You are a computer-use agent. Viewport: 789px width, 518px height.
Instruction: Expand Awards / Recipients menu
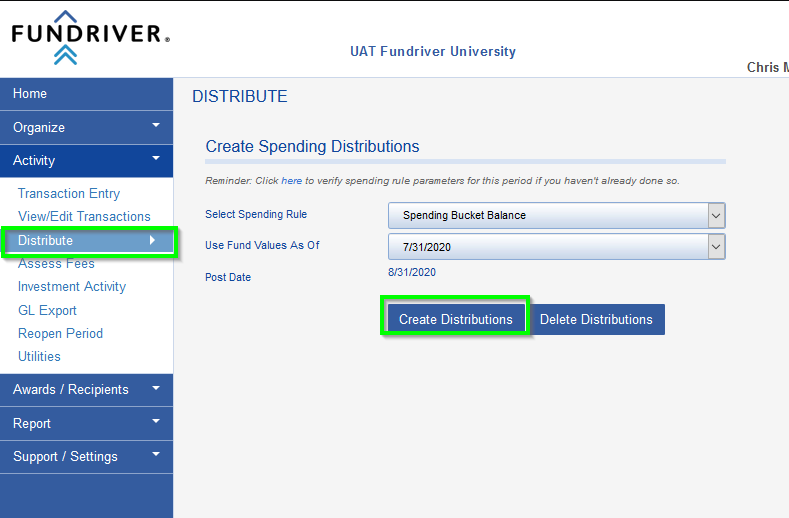(87, 390)
